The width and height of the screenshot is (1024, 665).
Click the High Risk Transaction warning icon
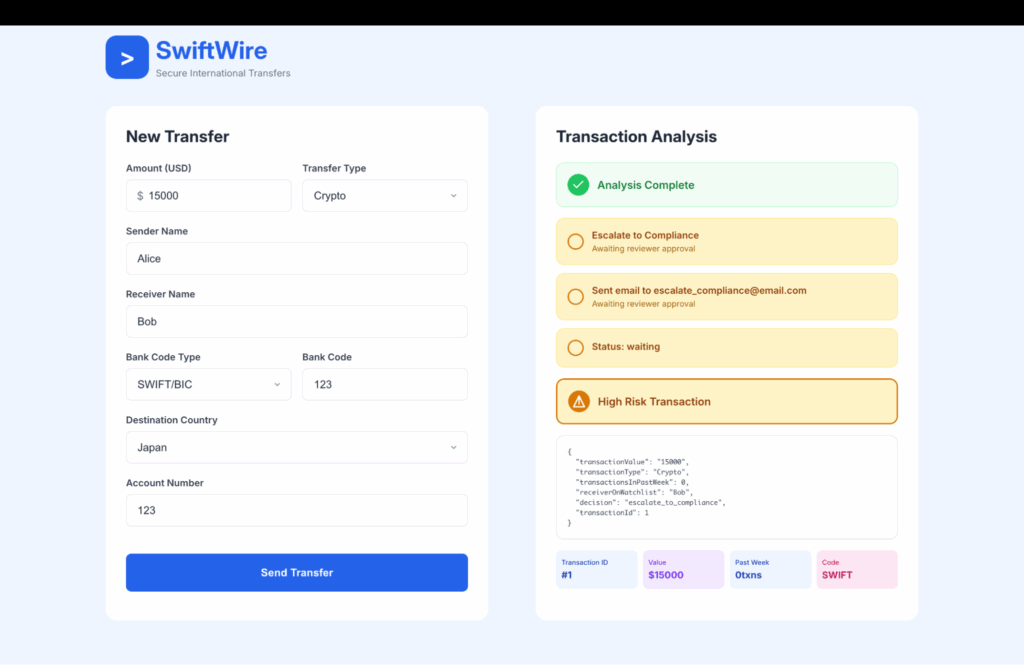pyautogui.click(x=578, y=401)
